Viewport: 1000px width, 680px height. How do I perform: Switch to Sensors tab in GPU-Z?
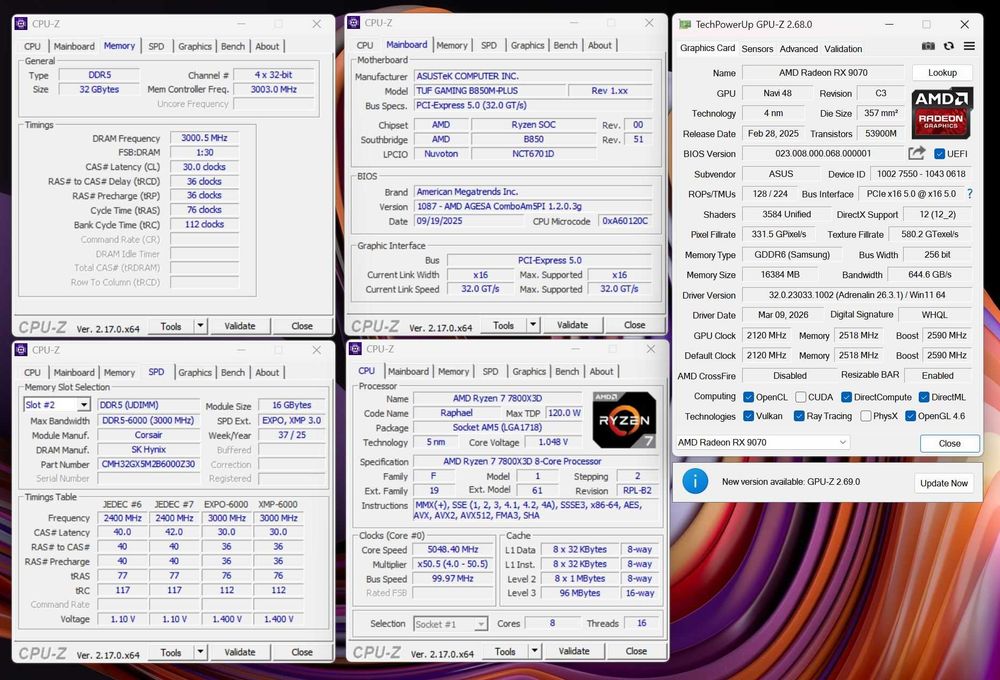pyautogui.click(x=757, y=48)
